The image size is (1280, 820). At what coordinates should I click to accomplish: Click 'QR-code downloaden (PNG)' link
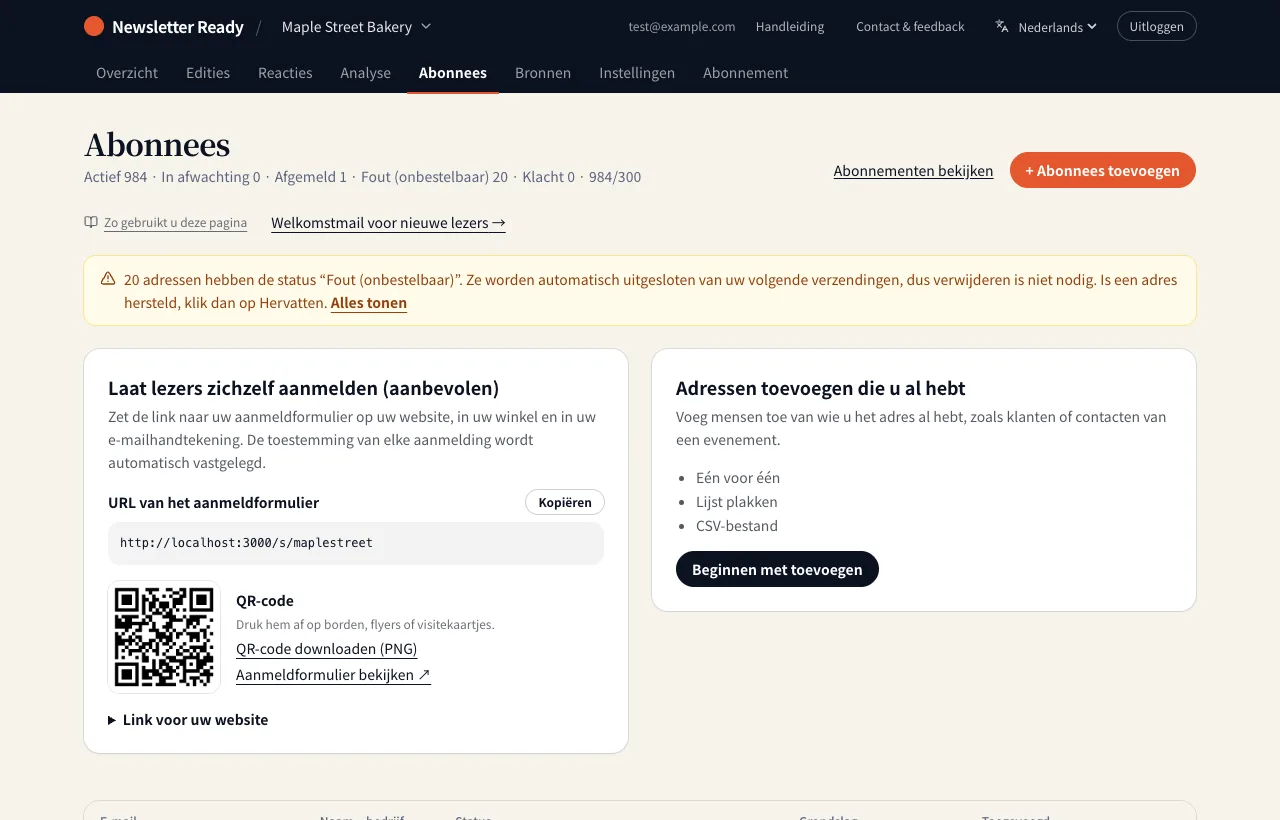(x=326, y=649)
